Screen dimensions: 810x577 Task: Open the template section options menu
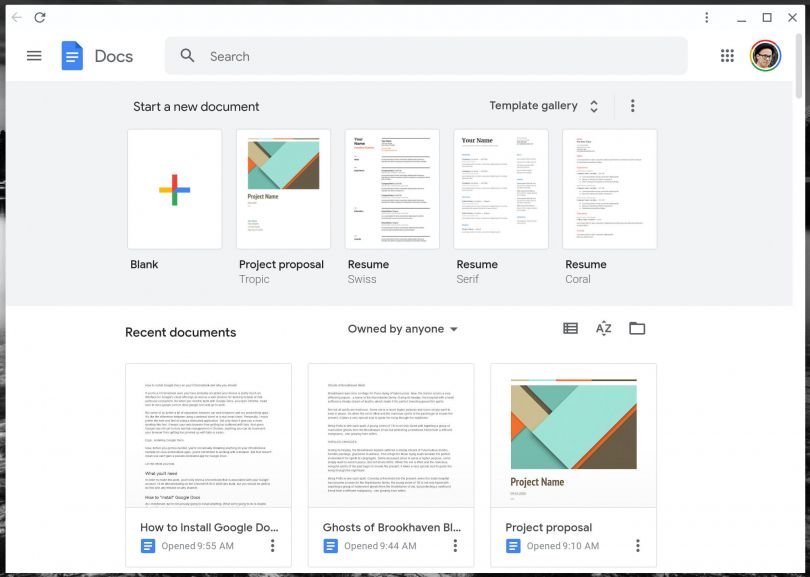pos(633,105)
